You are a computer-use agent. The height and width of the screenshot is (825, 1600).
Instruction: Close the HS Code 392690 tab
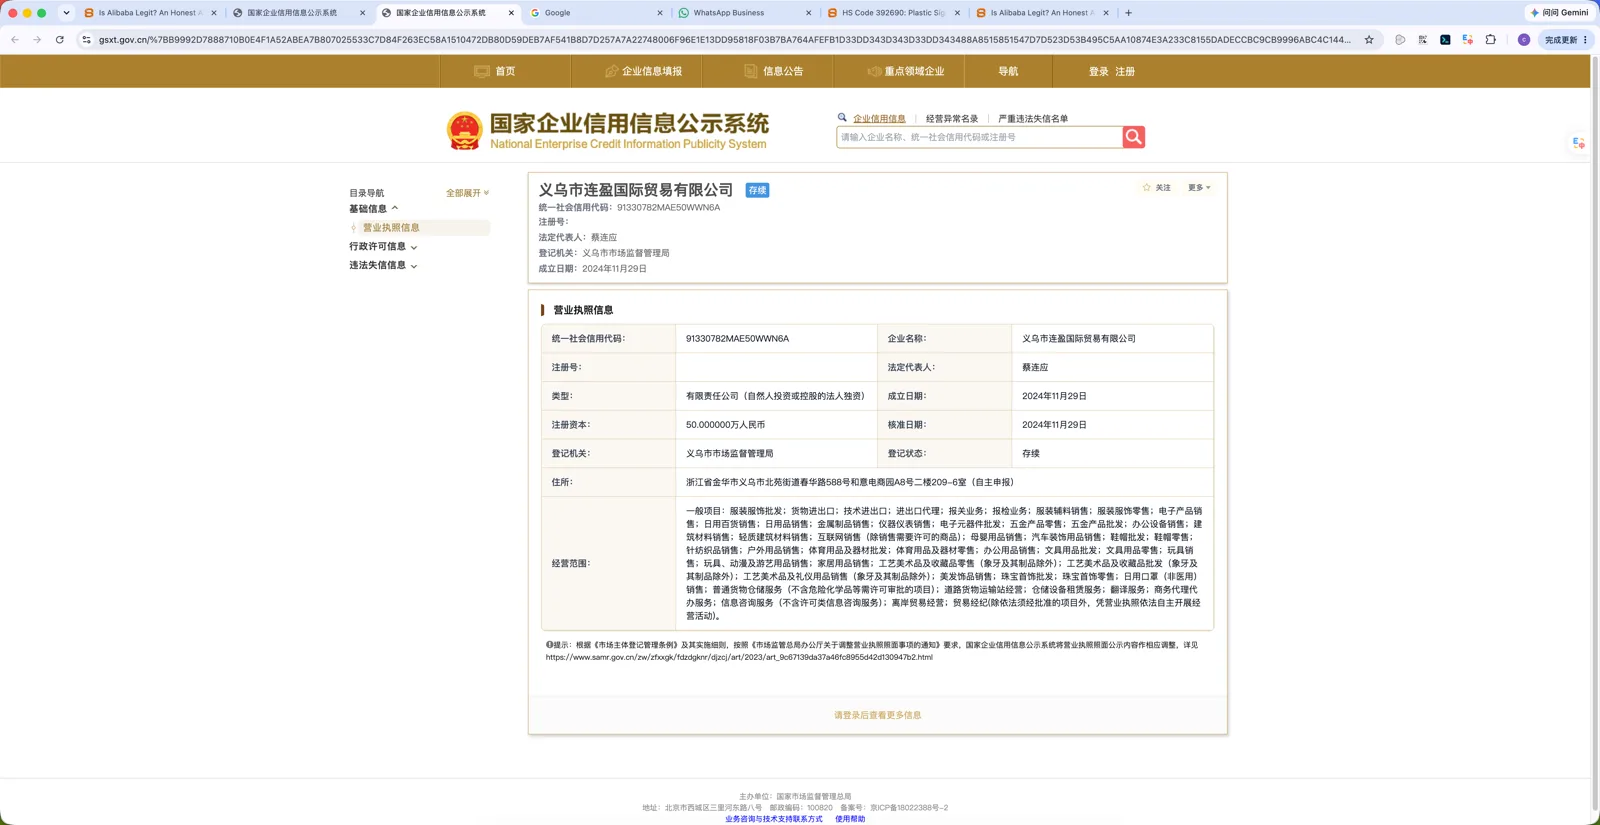tap(957, 13)
